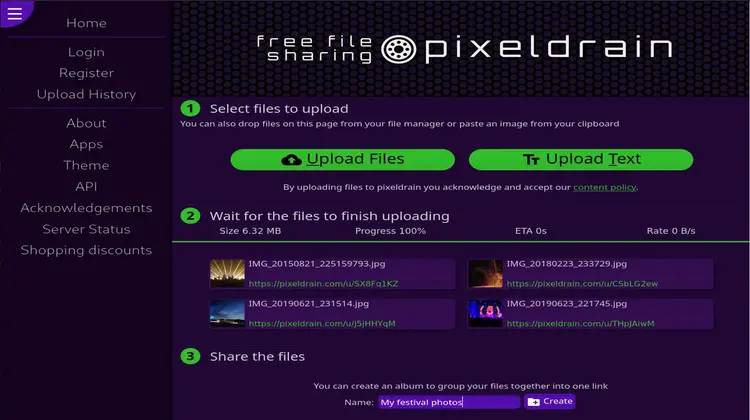
Task: Open the content policy link
Action: [x=605, y=187]
